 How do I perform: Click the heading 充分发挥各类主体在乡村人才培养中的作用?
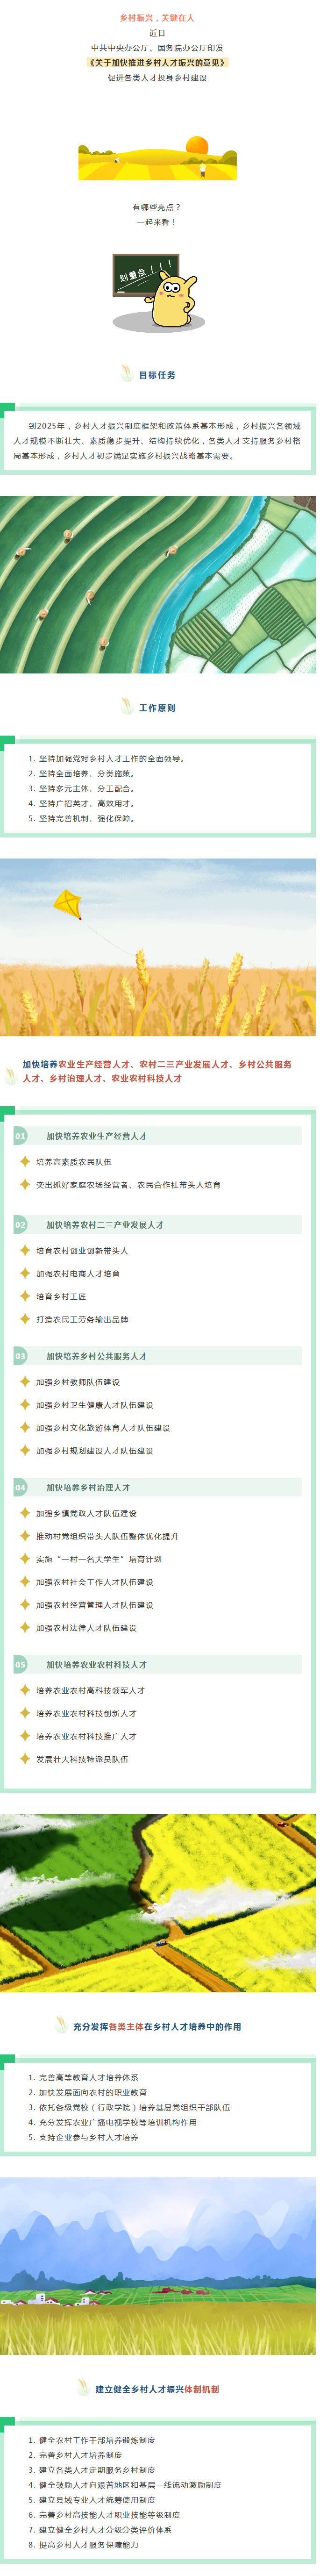(x=157, y=2026)
